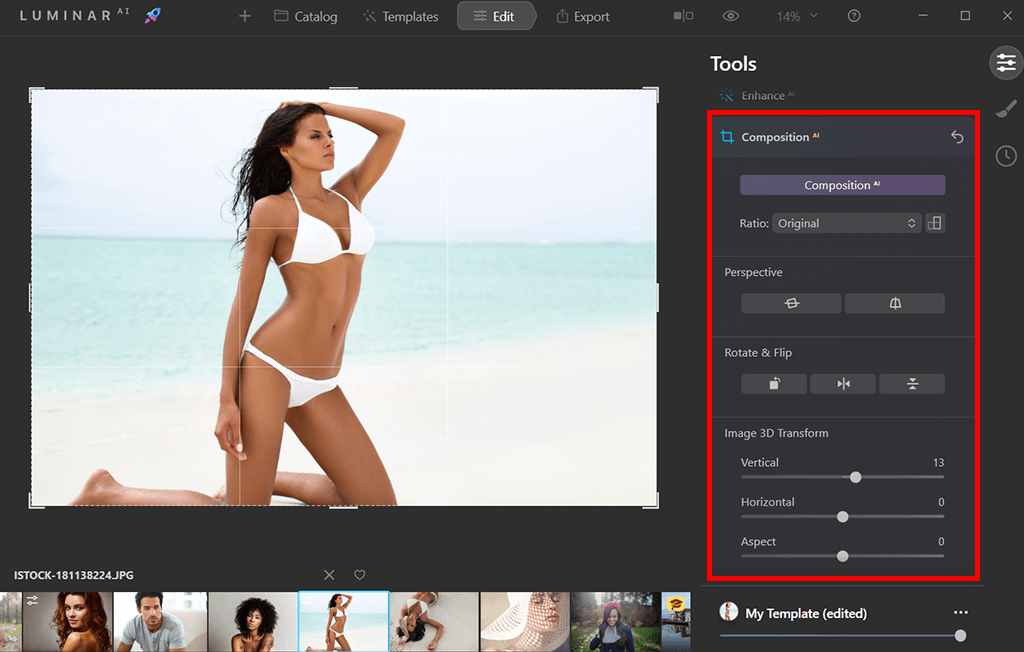
Task: Flip the image vertically
Action: point(912,383)
